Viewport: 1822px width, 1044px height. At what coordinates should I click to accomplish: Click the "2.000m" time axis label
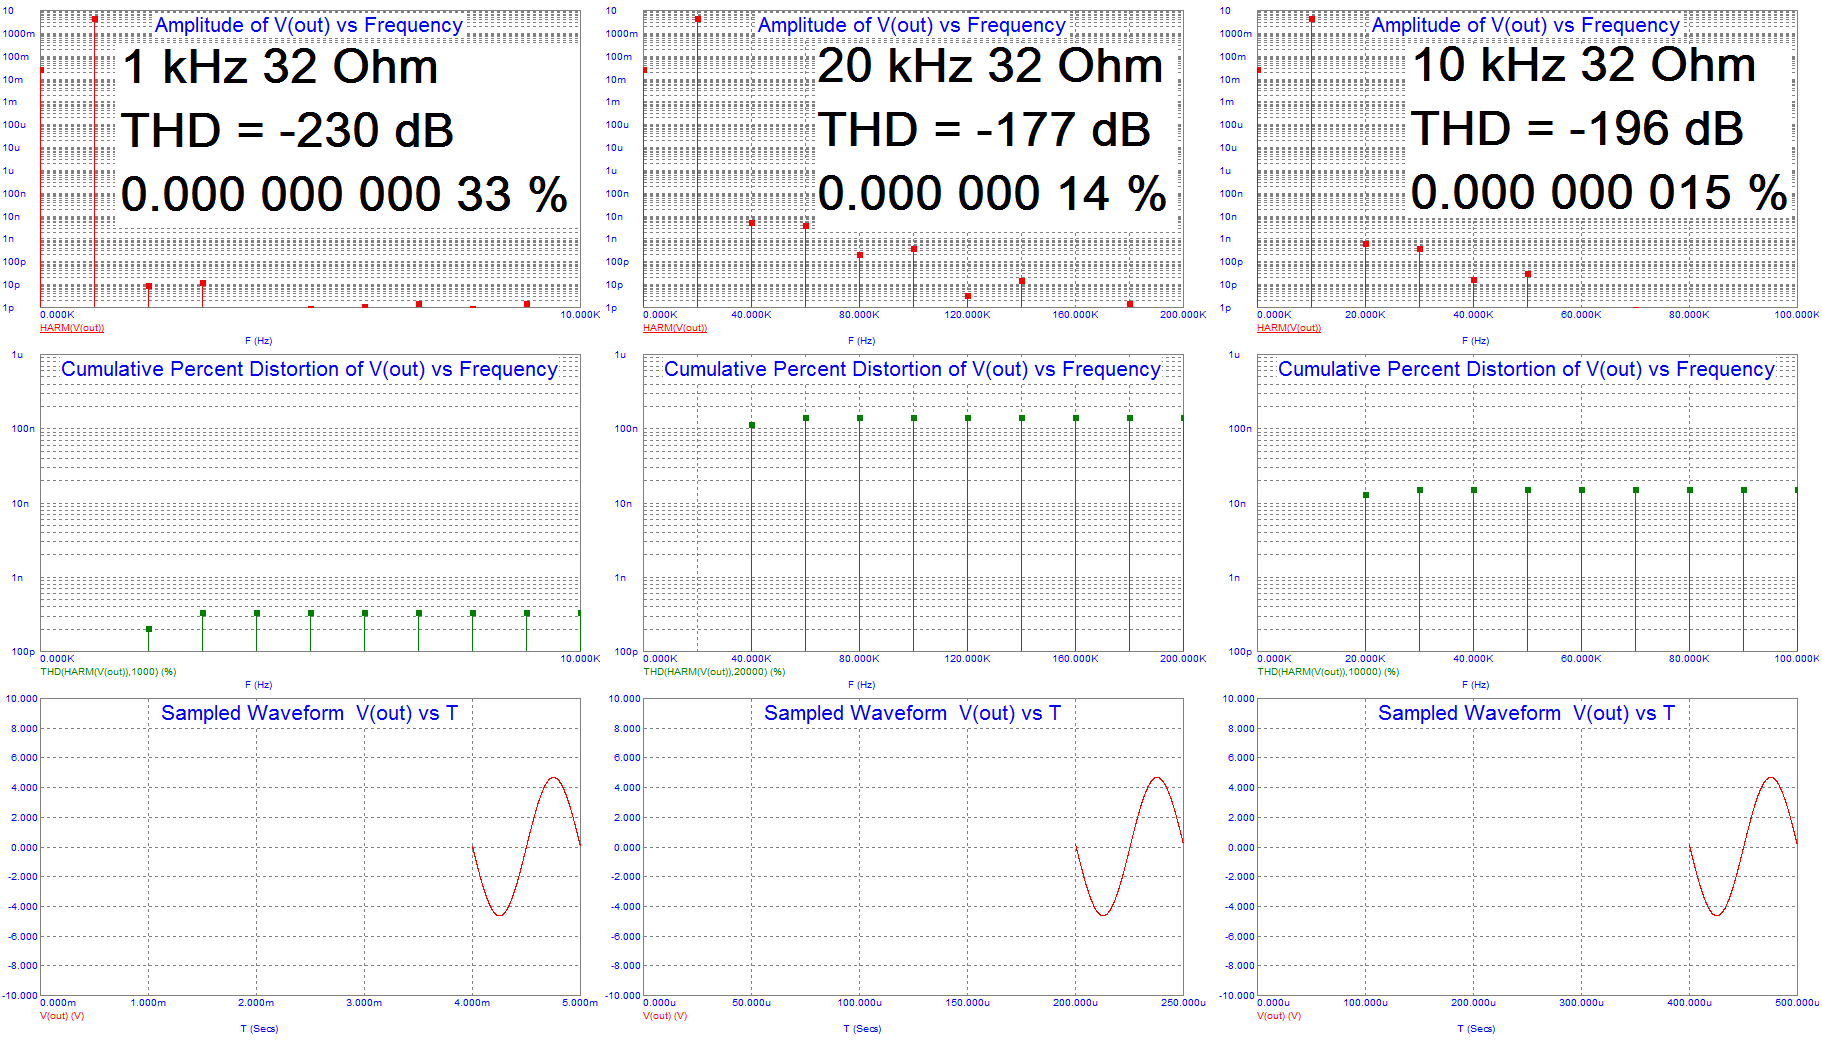click(x=256, y=1003)
